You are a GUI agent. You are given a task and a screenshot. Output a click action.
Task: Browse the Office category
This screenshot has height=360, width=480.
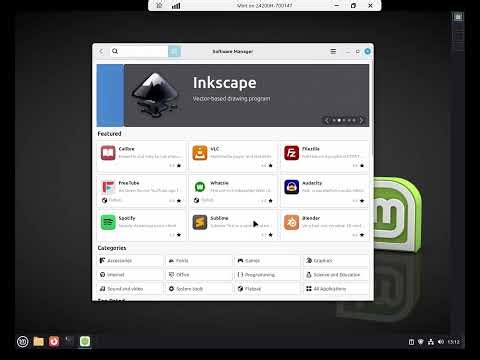pyautogui.click(x=199, y=275)
